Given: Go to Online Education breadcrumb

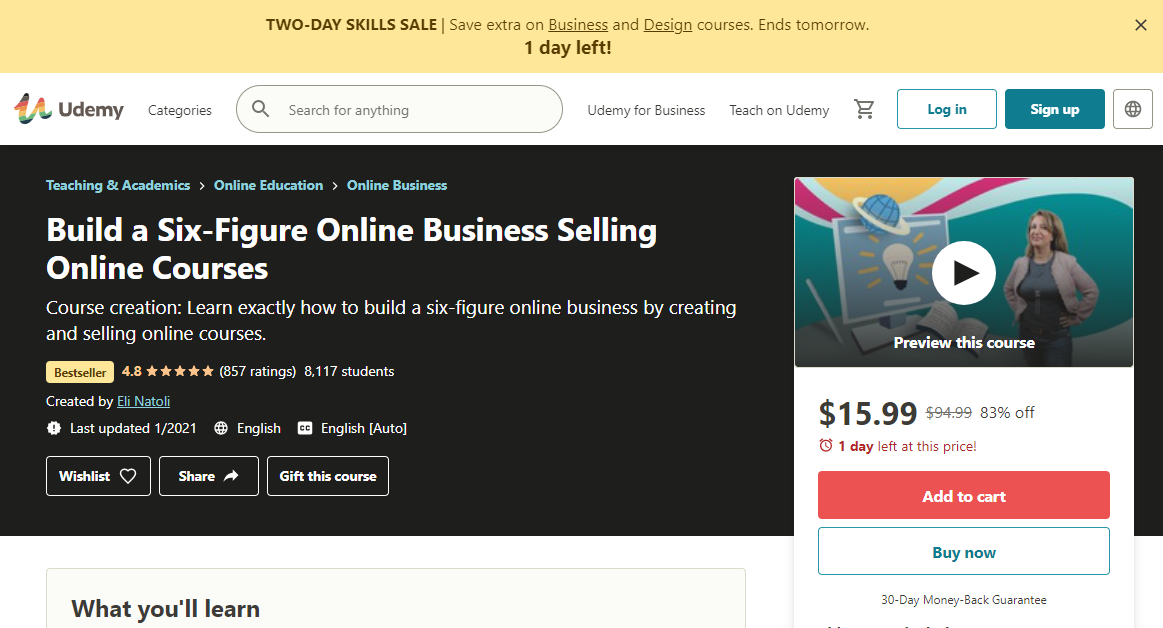Looking at the screenshot, I should [268, 185].
